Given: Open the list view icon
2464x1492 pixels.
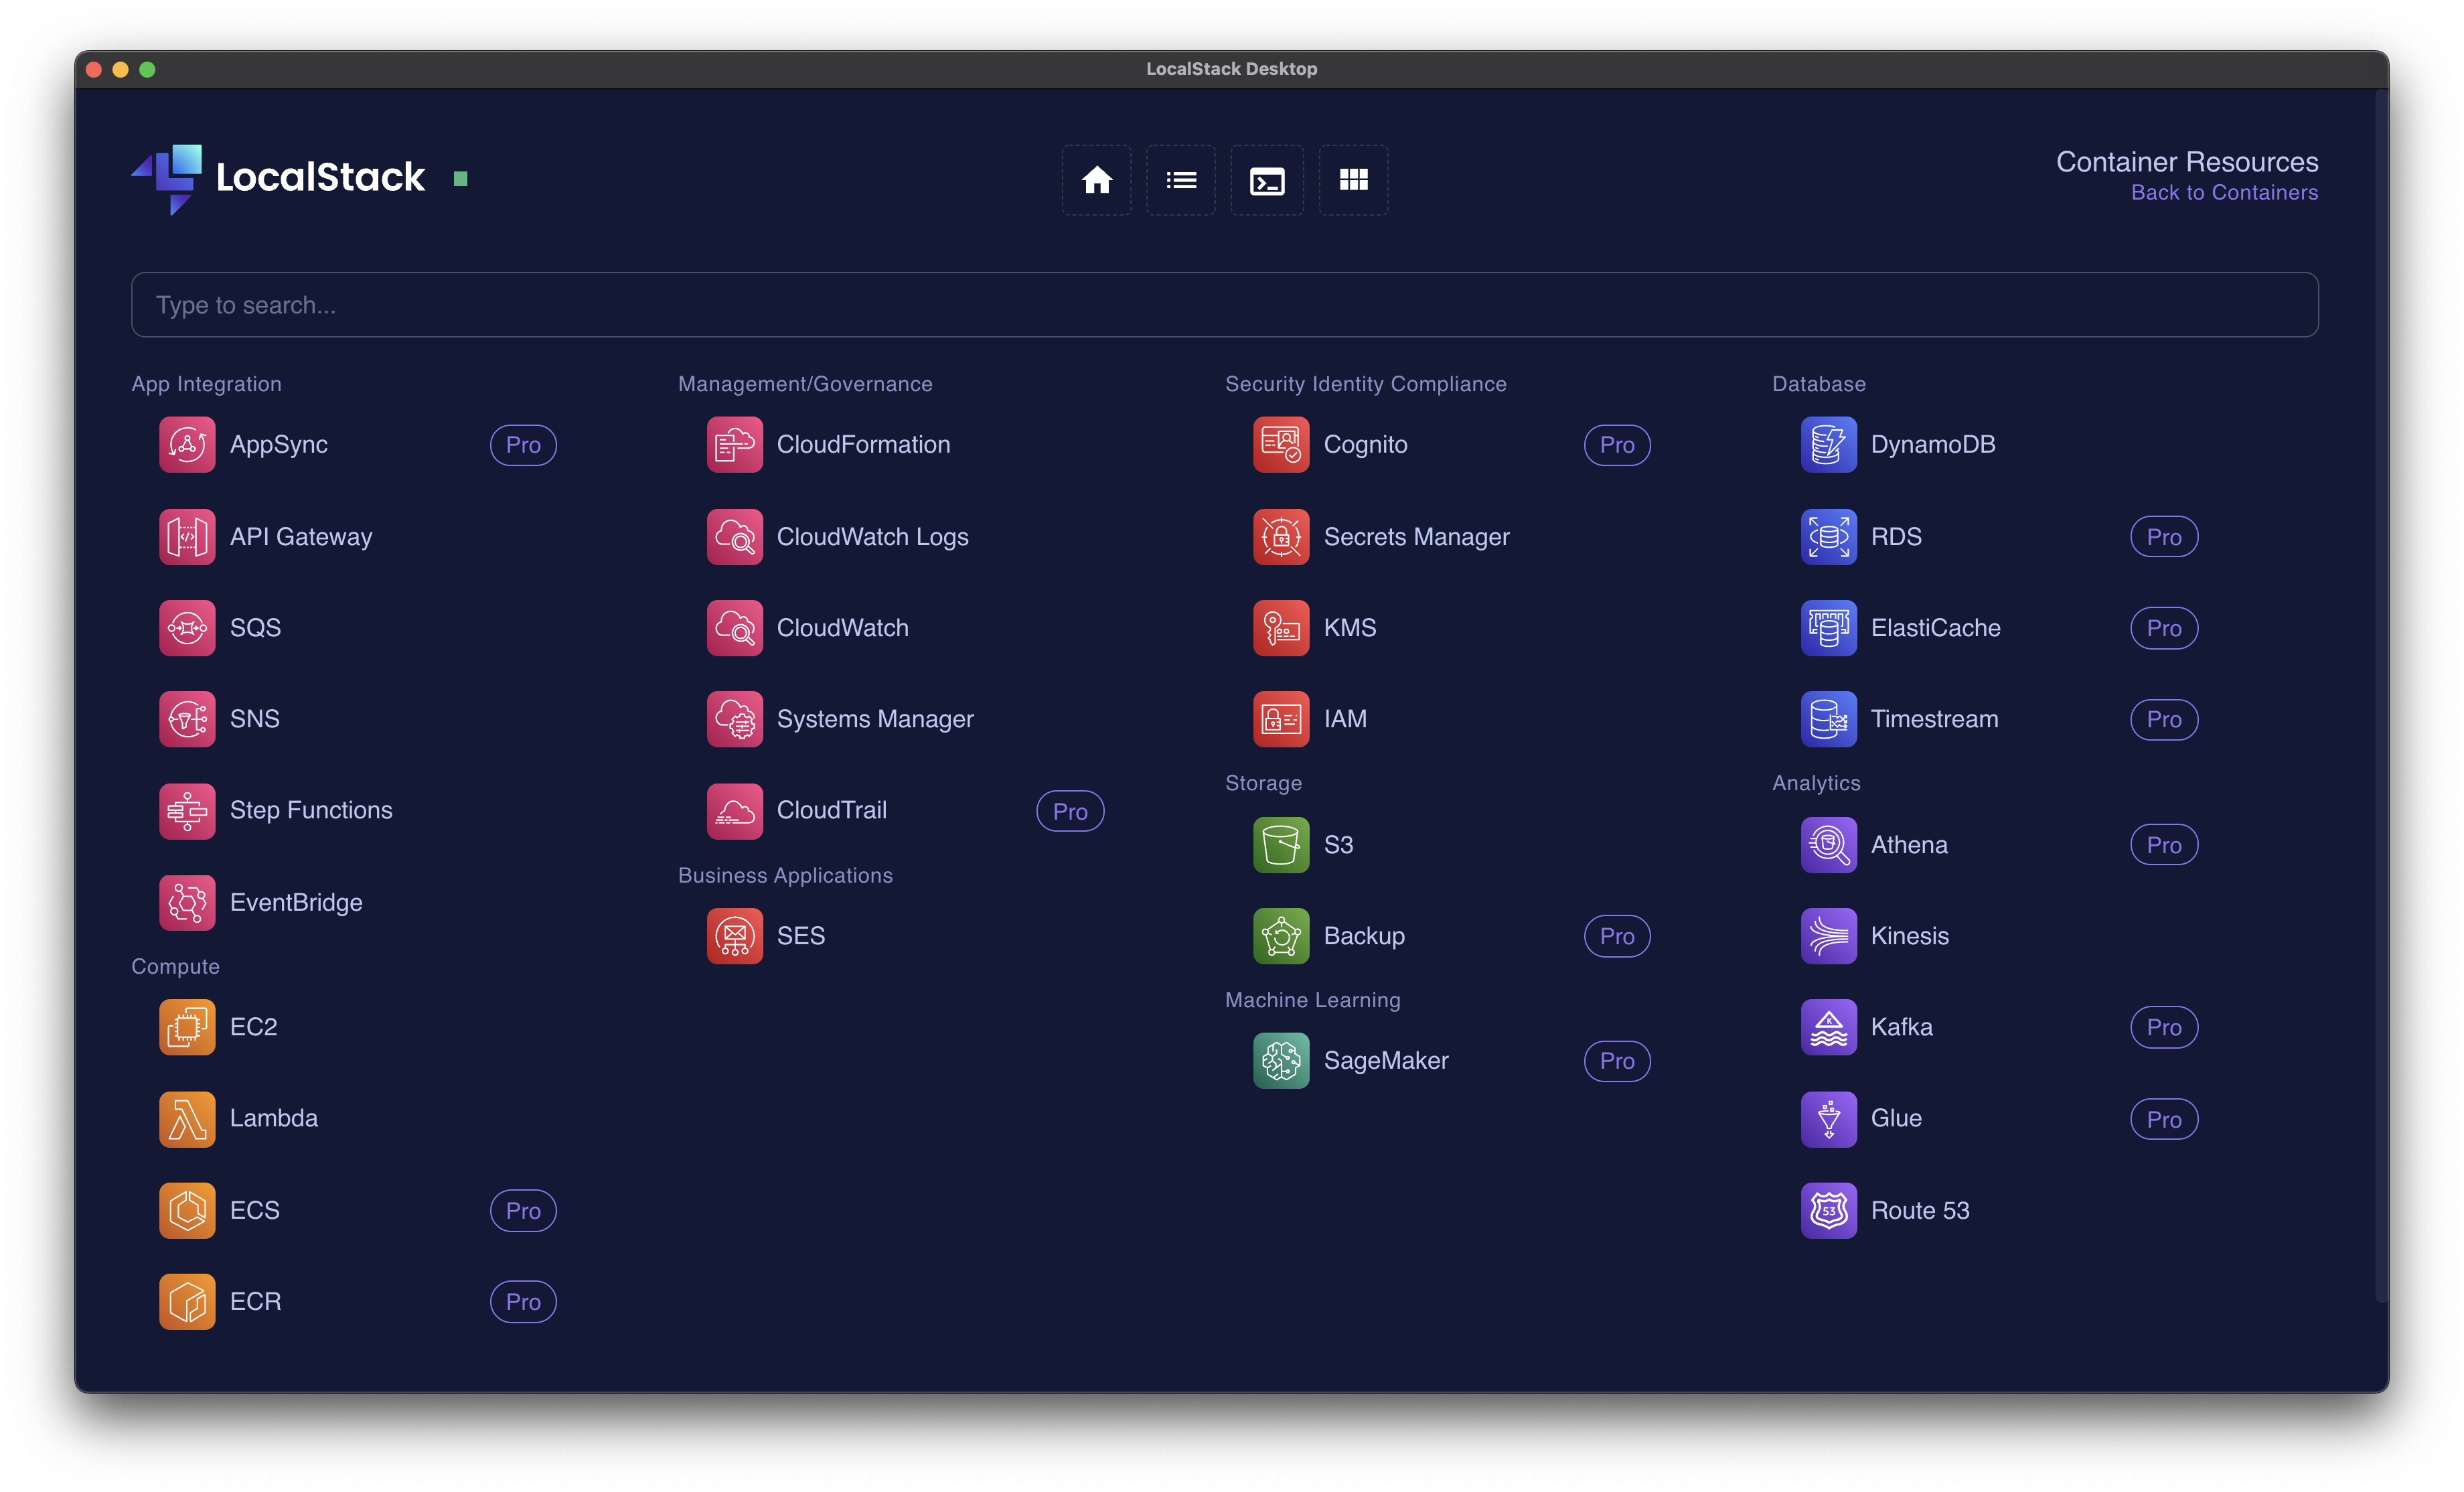Looking at the screenshot, I should coord(1181,180).
